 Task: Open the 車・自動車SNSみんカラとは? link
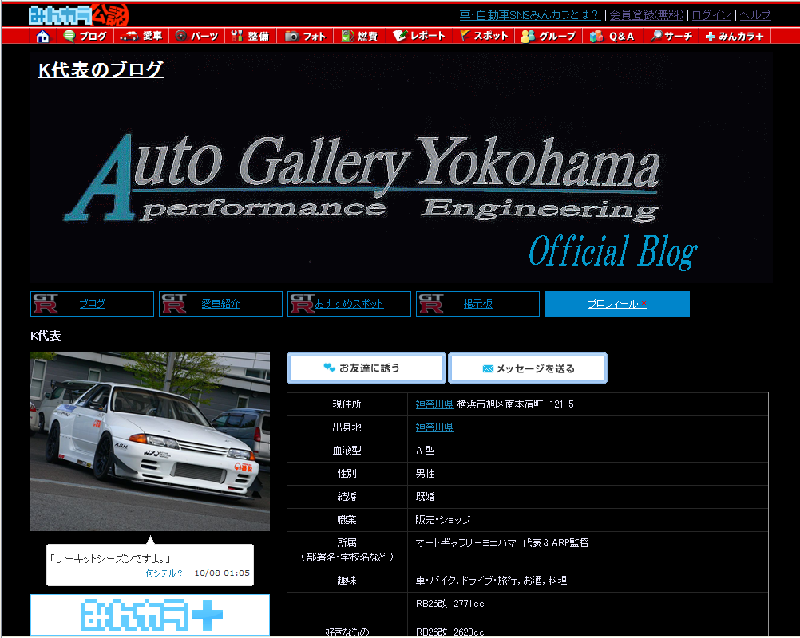tap(530, 15)
